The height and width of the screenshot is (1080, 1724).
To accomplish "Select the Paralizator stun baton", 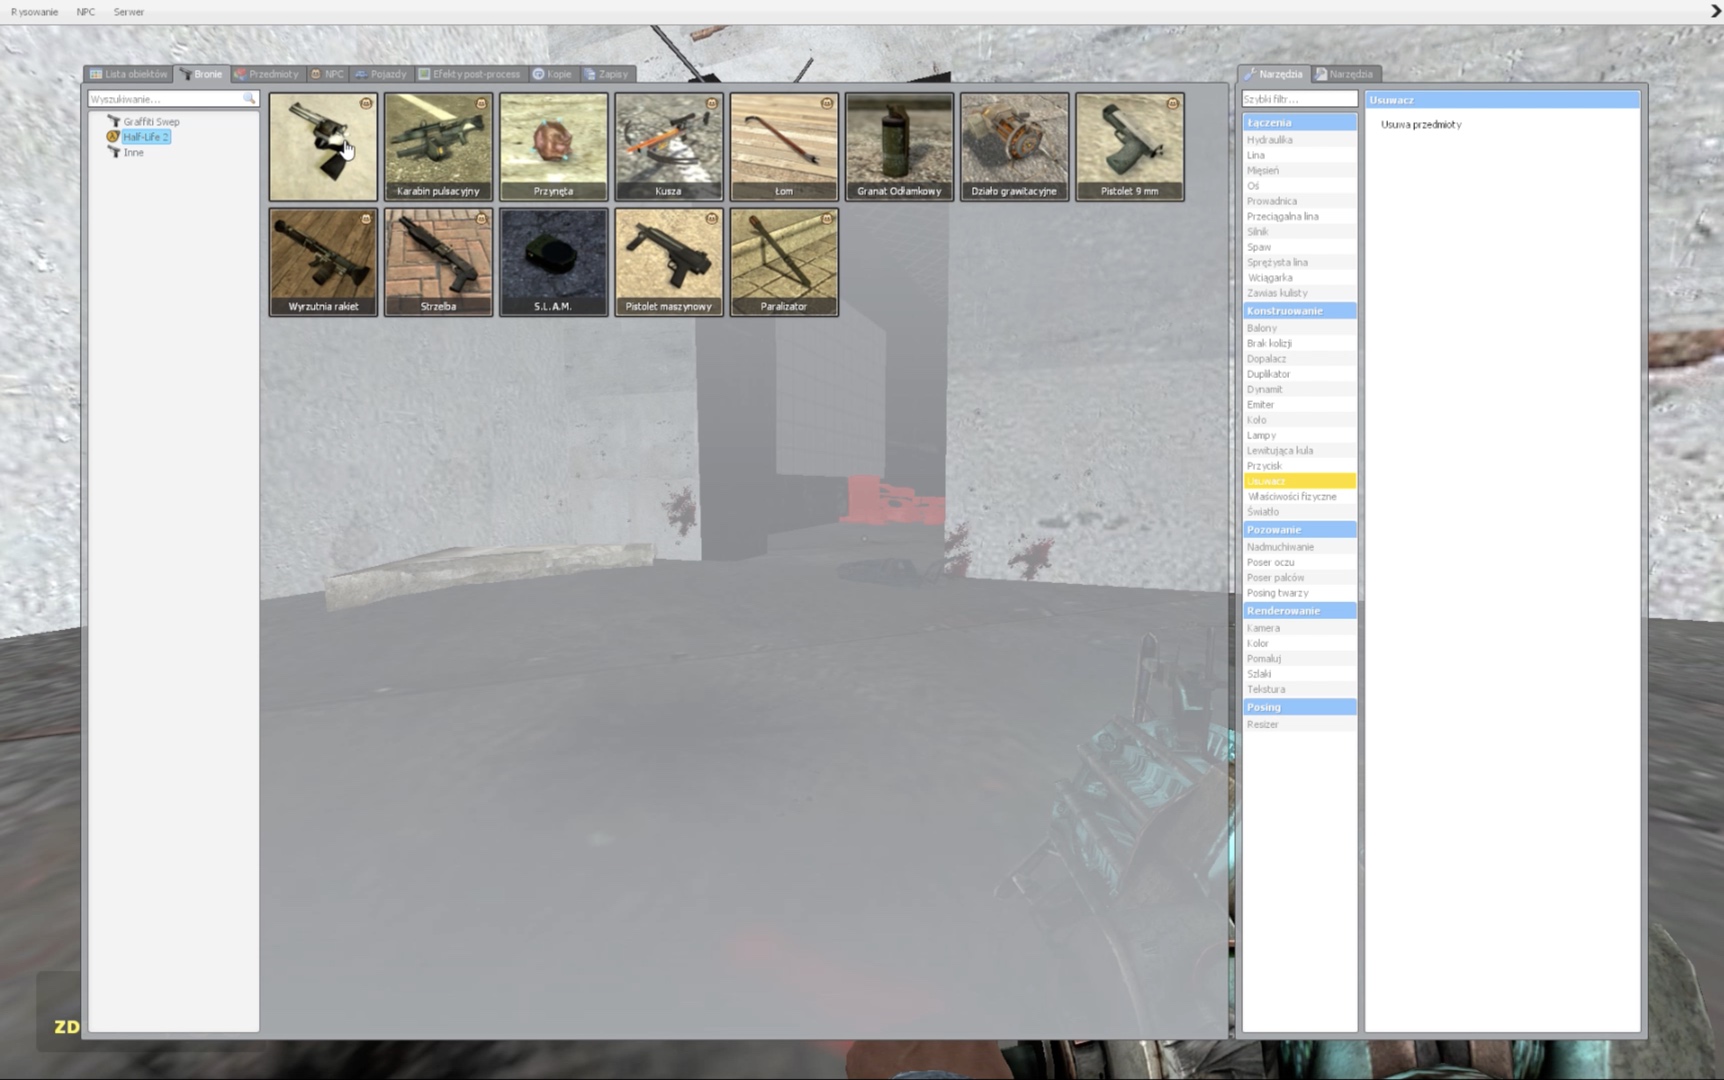I will point(784,262).
